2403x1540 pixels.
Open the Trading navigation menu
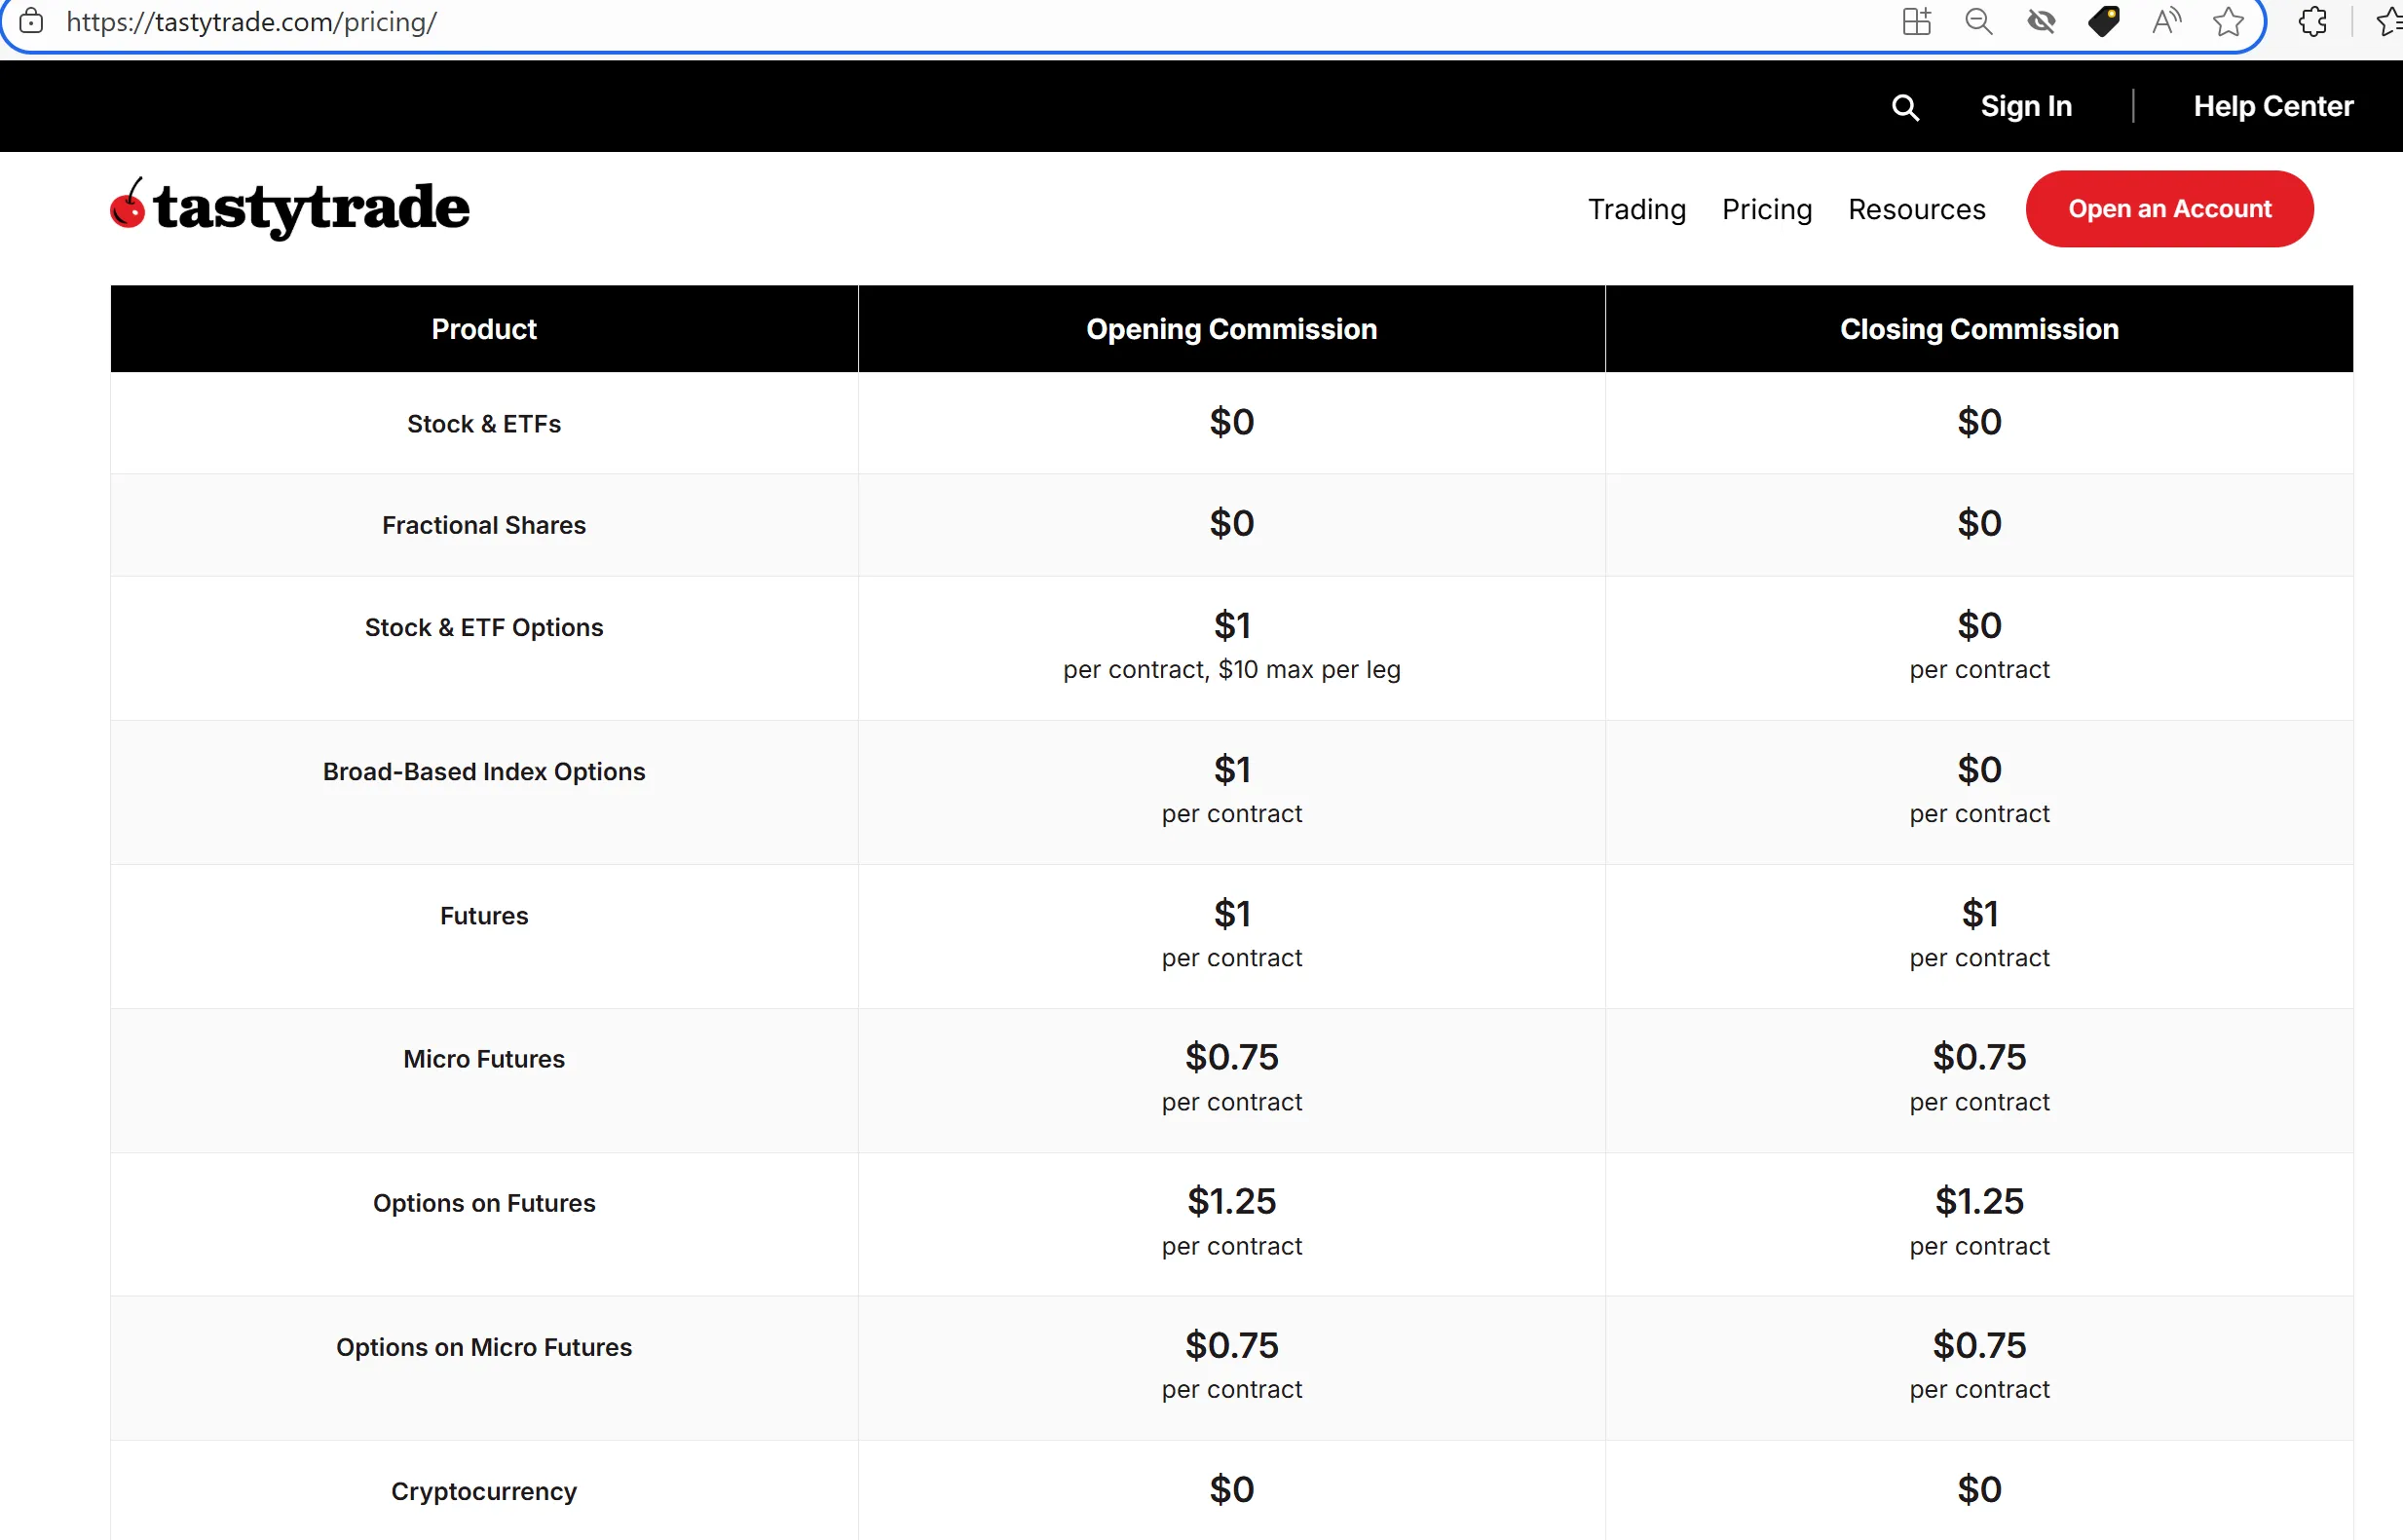1637,209
